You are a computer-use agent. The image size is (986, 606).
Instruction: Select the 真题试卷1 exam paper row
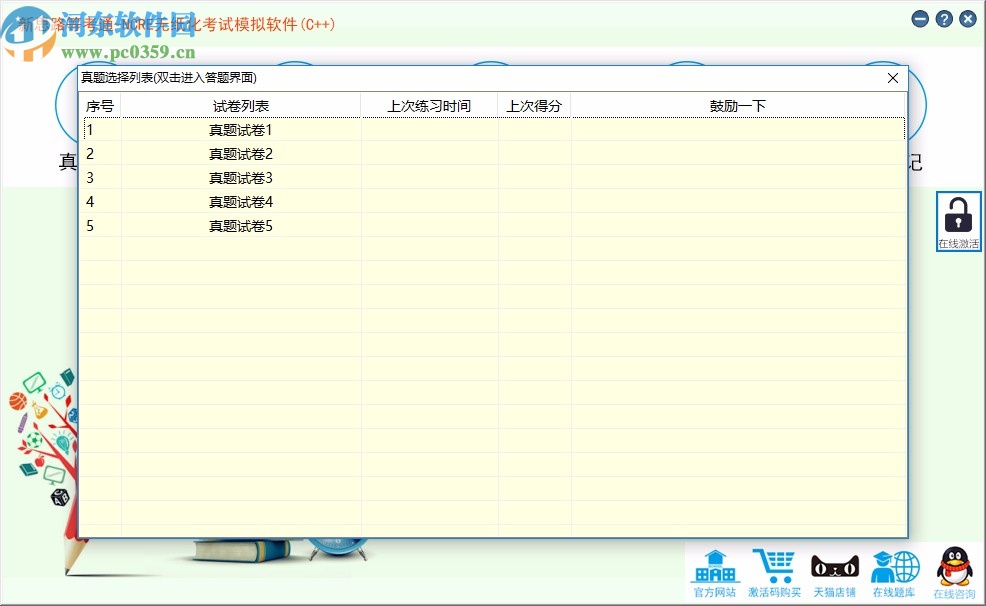(x=240, y=129)
